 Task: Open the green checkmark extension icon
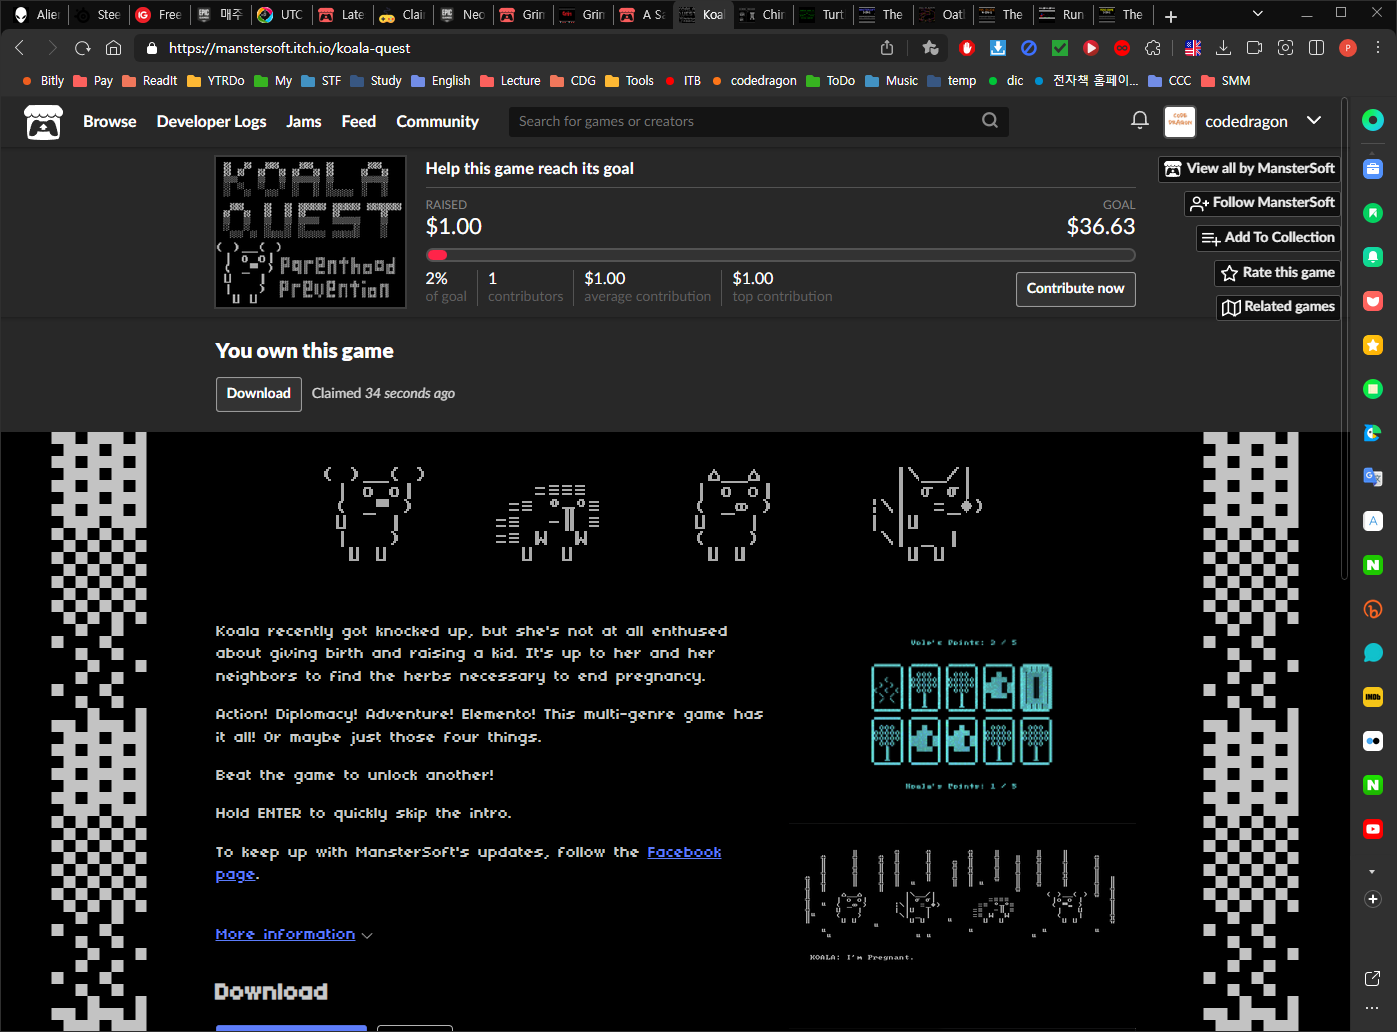tap(1060, 48)
